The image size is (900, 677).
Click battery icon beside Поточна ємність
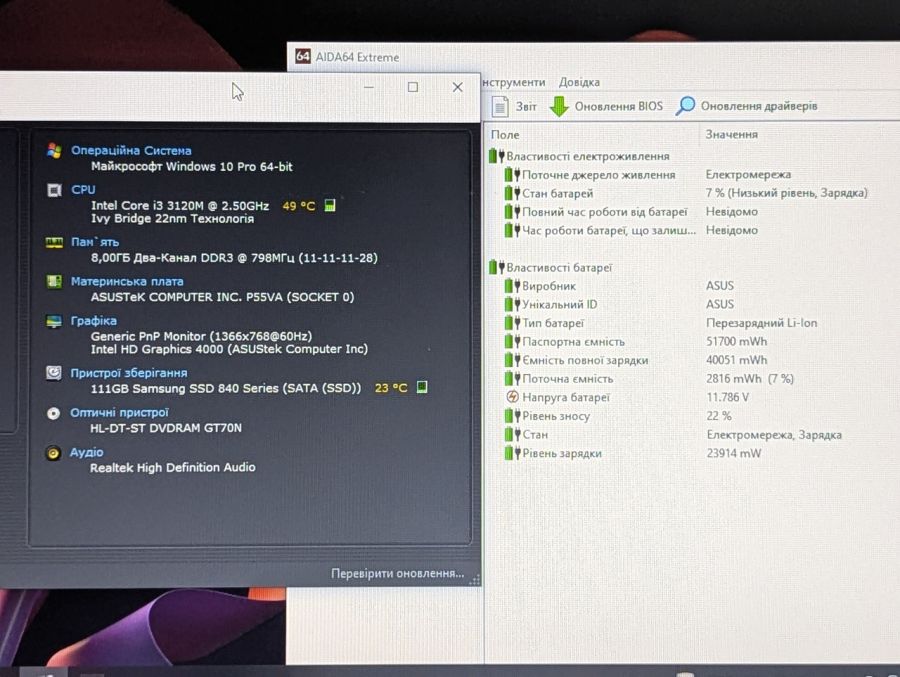pos(512,379)
